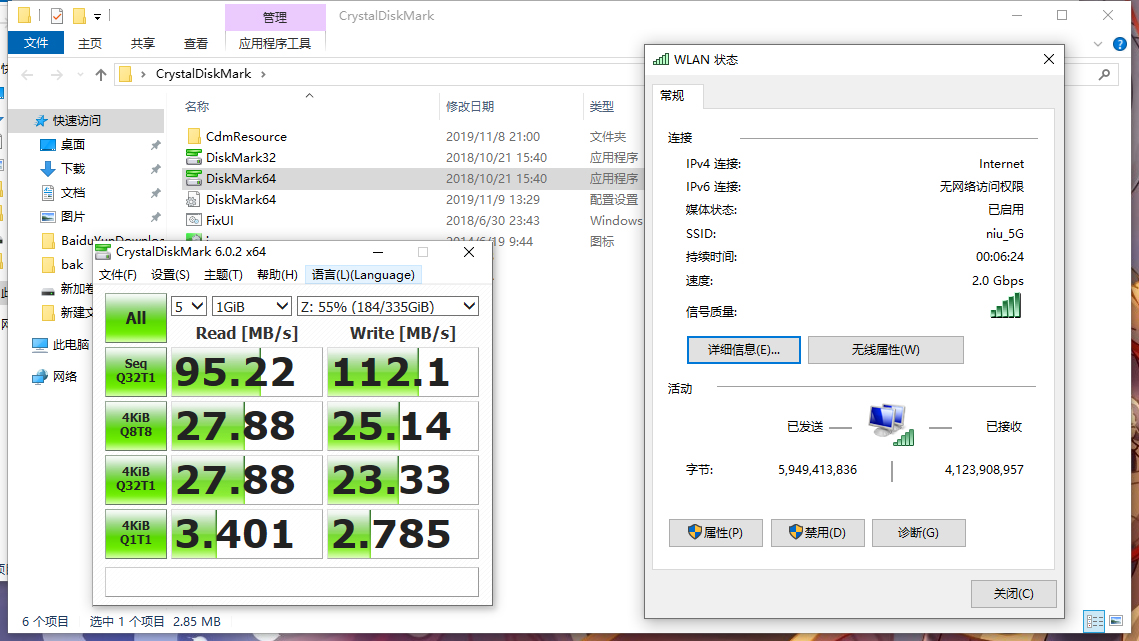
Task: Run the 4KiB Q32T1 benchmark test
Action: (135, 479)
